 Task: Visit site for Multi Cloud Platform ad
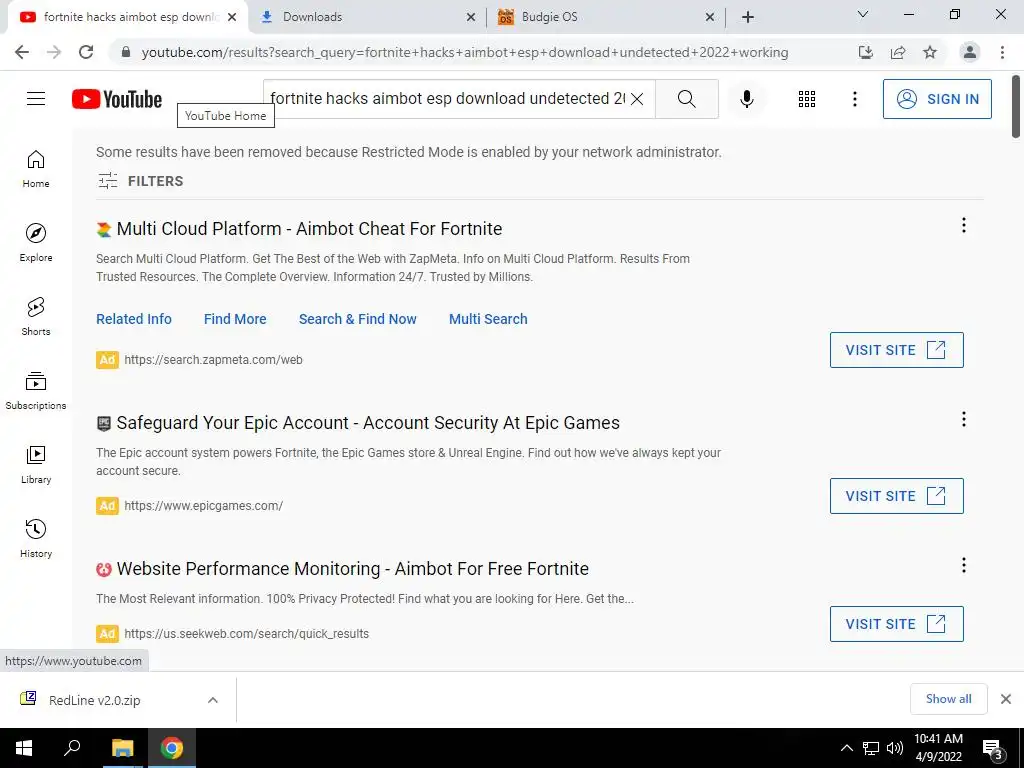897,350
